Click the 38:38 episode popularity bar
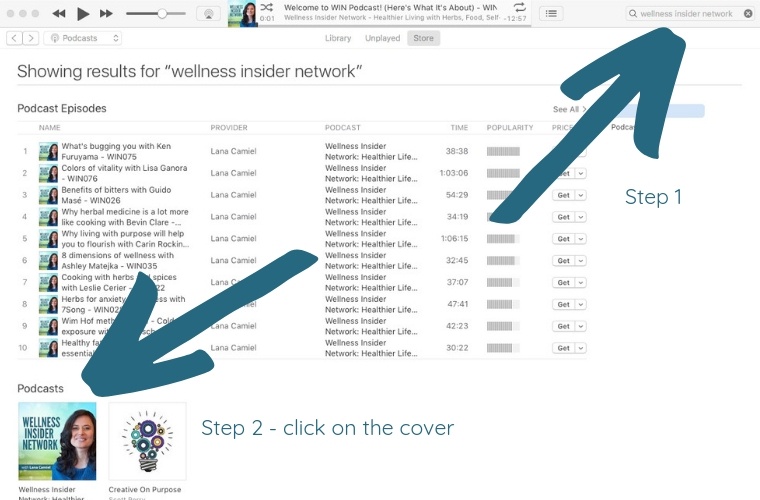 503,151
